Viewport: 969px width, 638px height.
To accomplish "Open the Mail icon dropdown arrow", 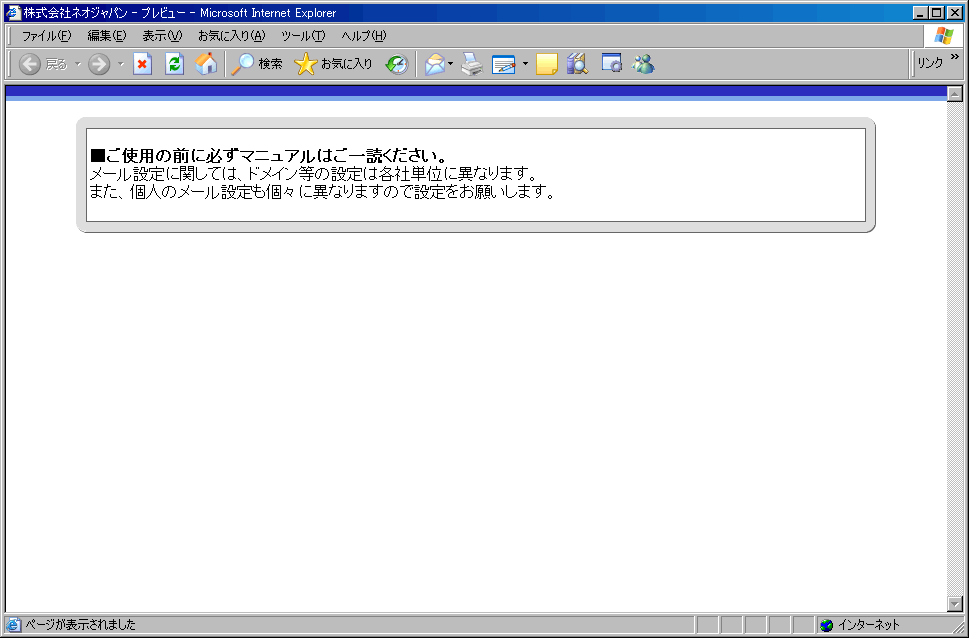I will pyautogui.click(x=451, y=64).
